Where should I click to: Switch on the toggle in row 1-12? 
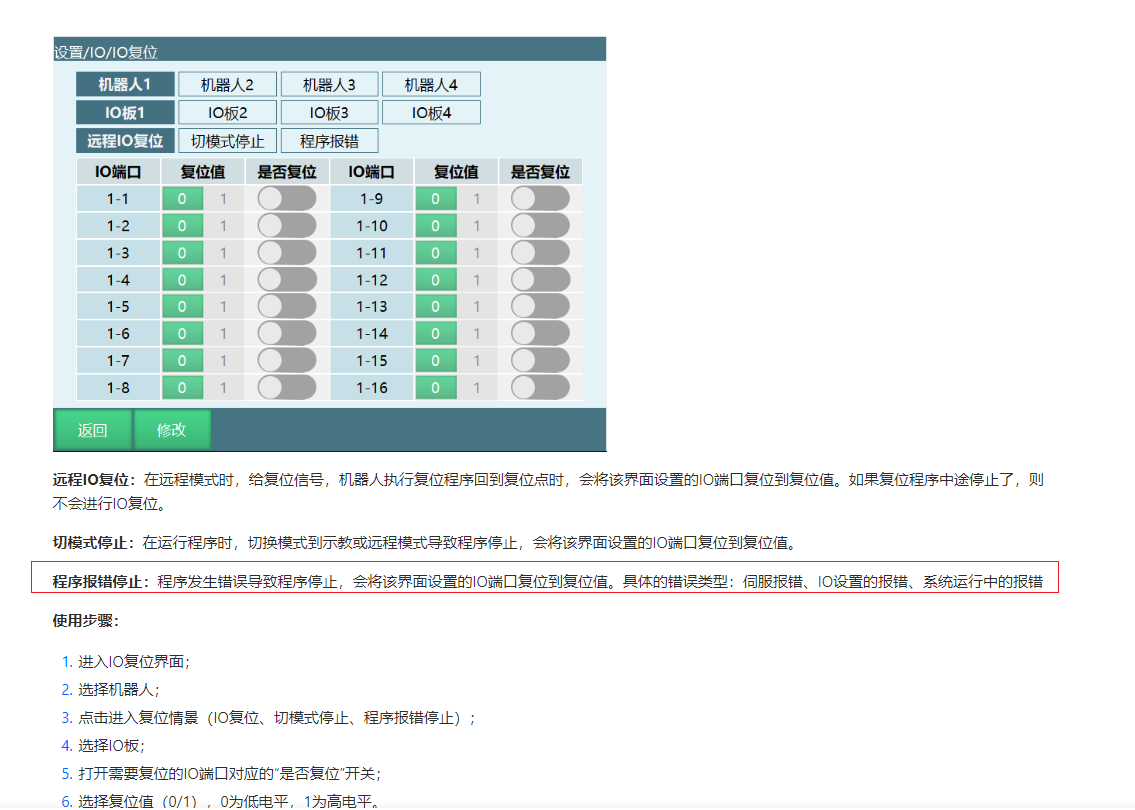pyautogui.click(x=539, y=280)
